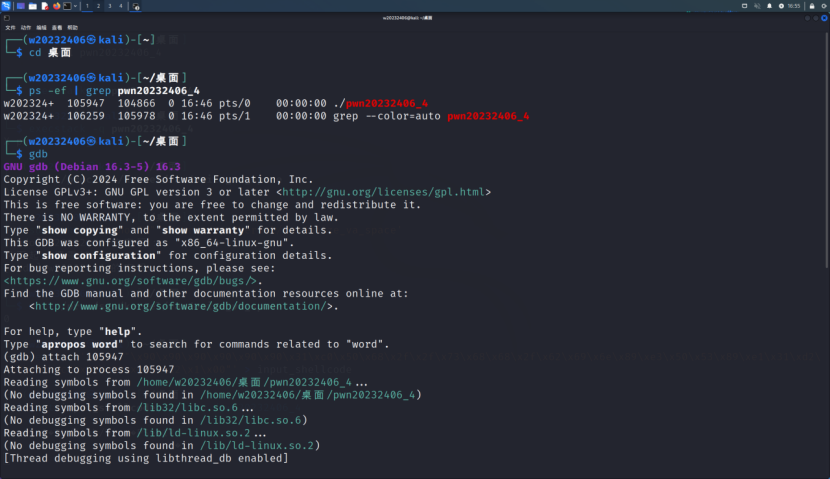830x479 pixels.
Task: Click the power manager tray icon
Action: (x=781, y=6)
